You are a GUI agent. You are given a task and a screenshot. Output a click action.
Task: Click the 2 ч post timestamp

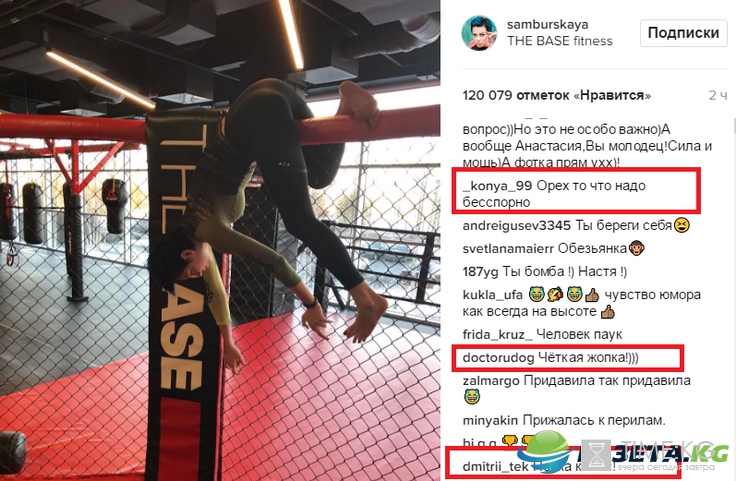(x=718, y=95)
